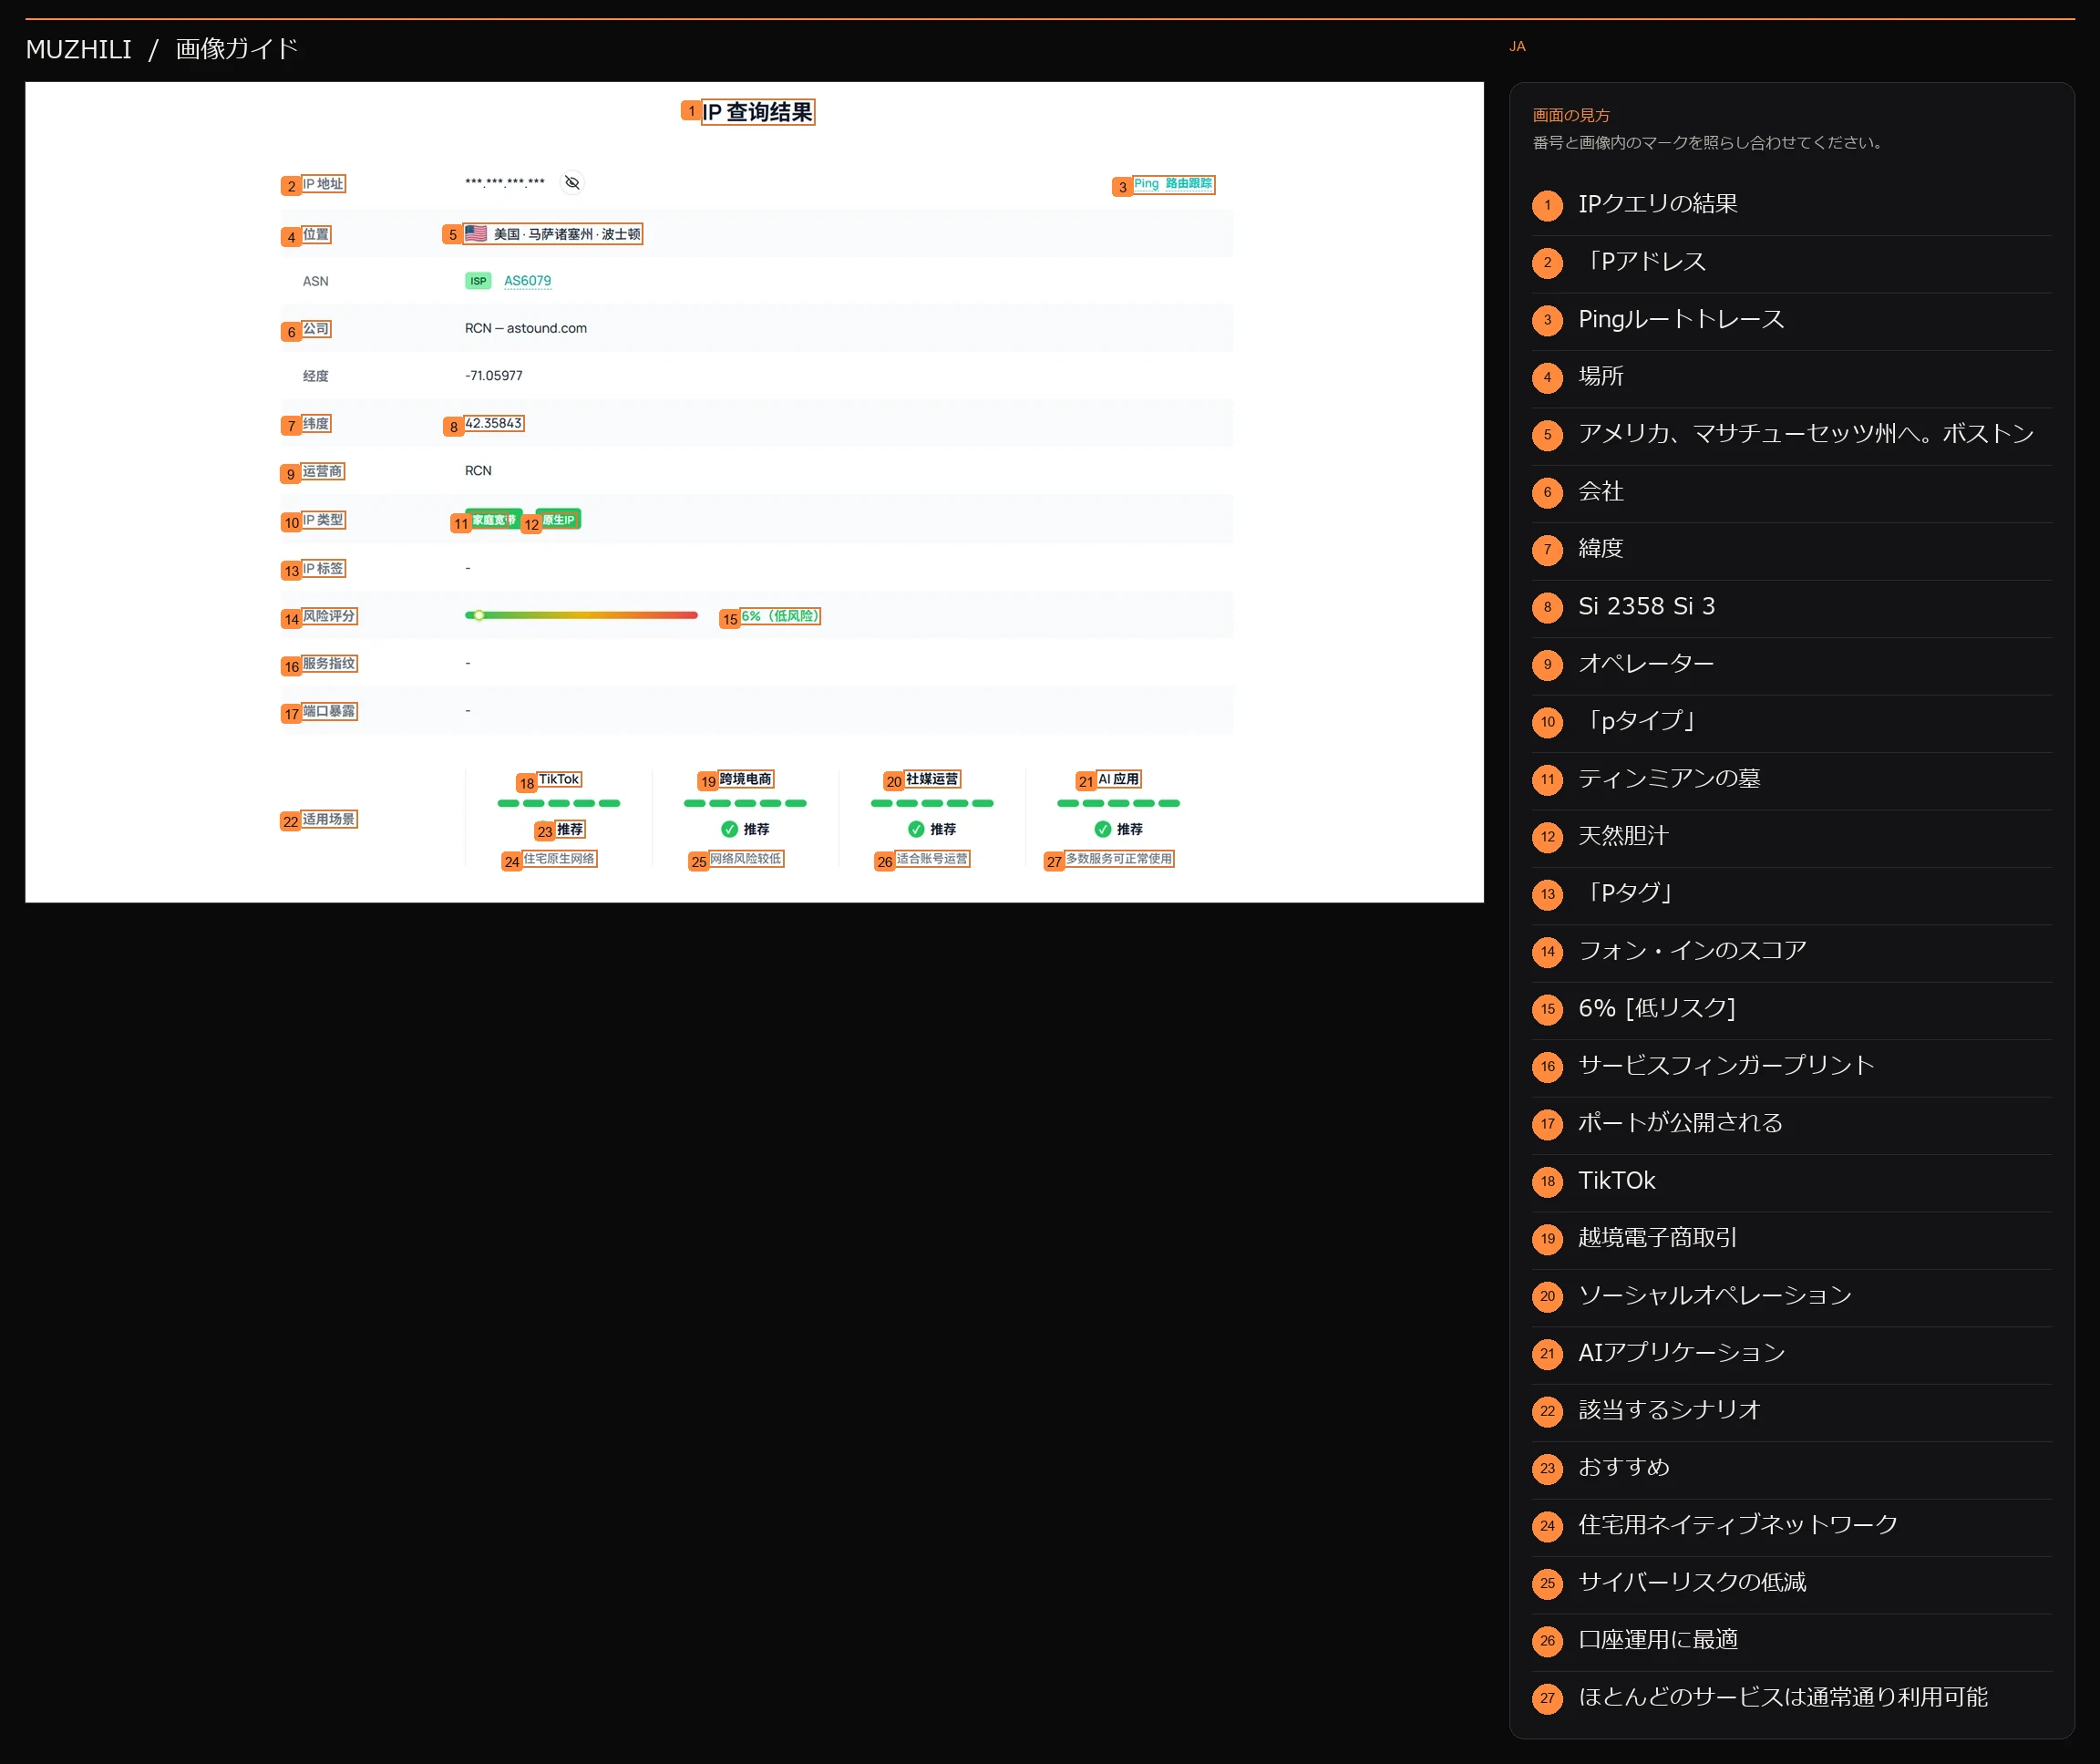Click the US flag icon in location row
Viewport: 2100px width, 1764px height.
pyautogui.click(x=476, y=234)
